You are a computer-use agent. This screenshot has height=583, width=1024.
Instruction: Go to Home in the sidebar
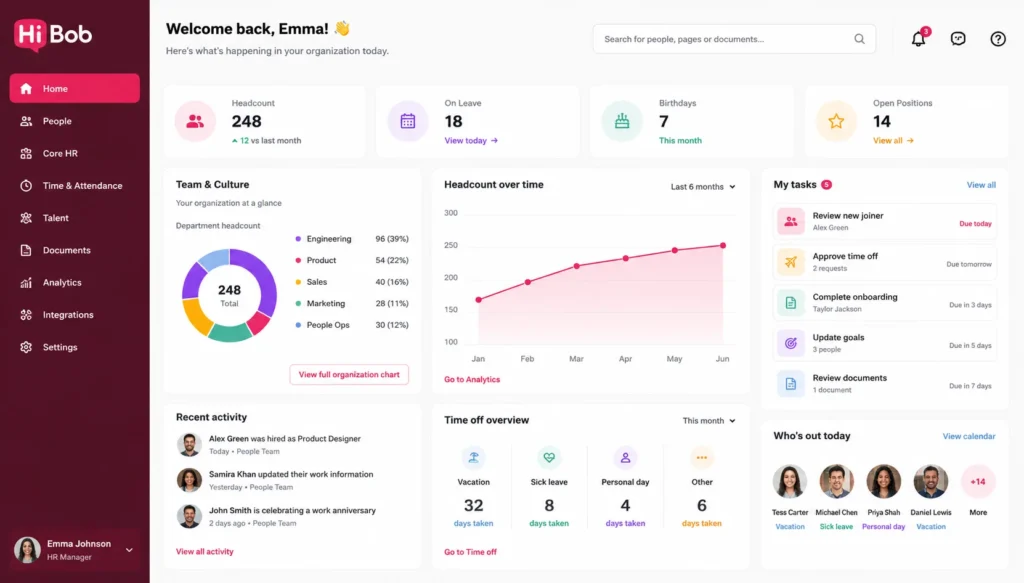74,88
